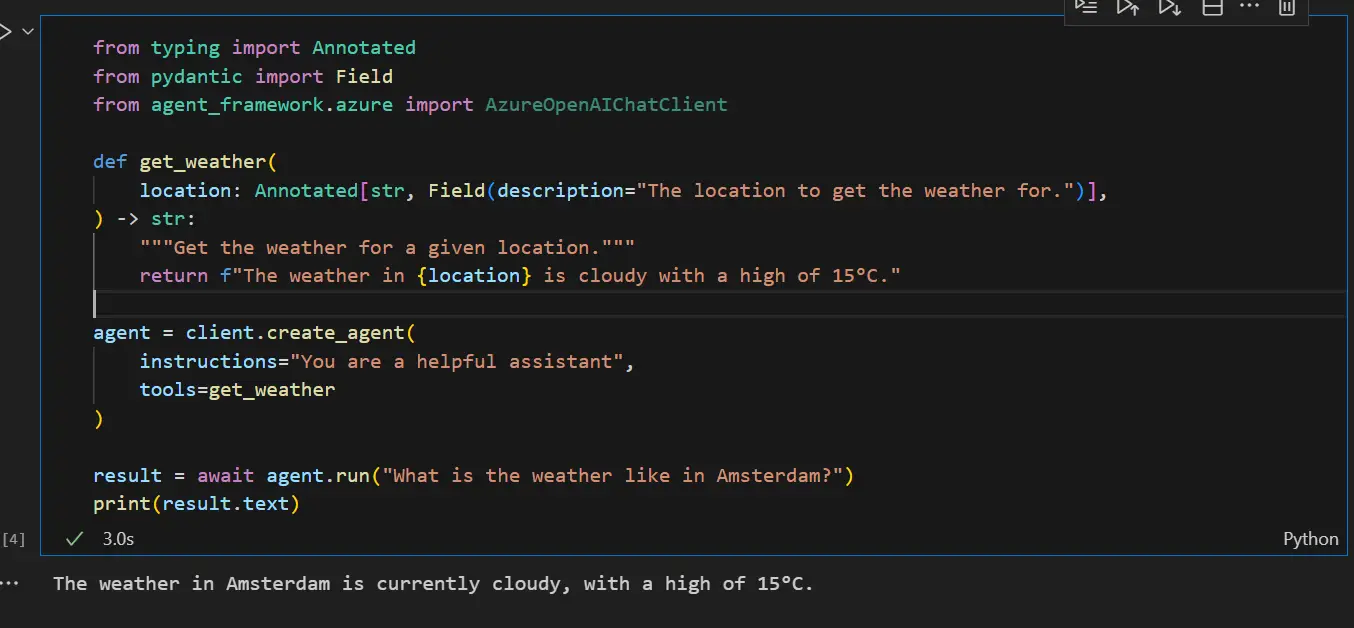Click the weather output text

pyautogui.click(x=430, y=583)
